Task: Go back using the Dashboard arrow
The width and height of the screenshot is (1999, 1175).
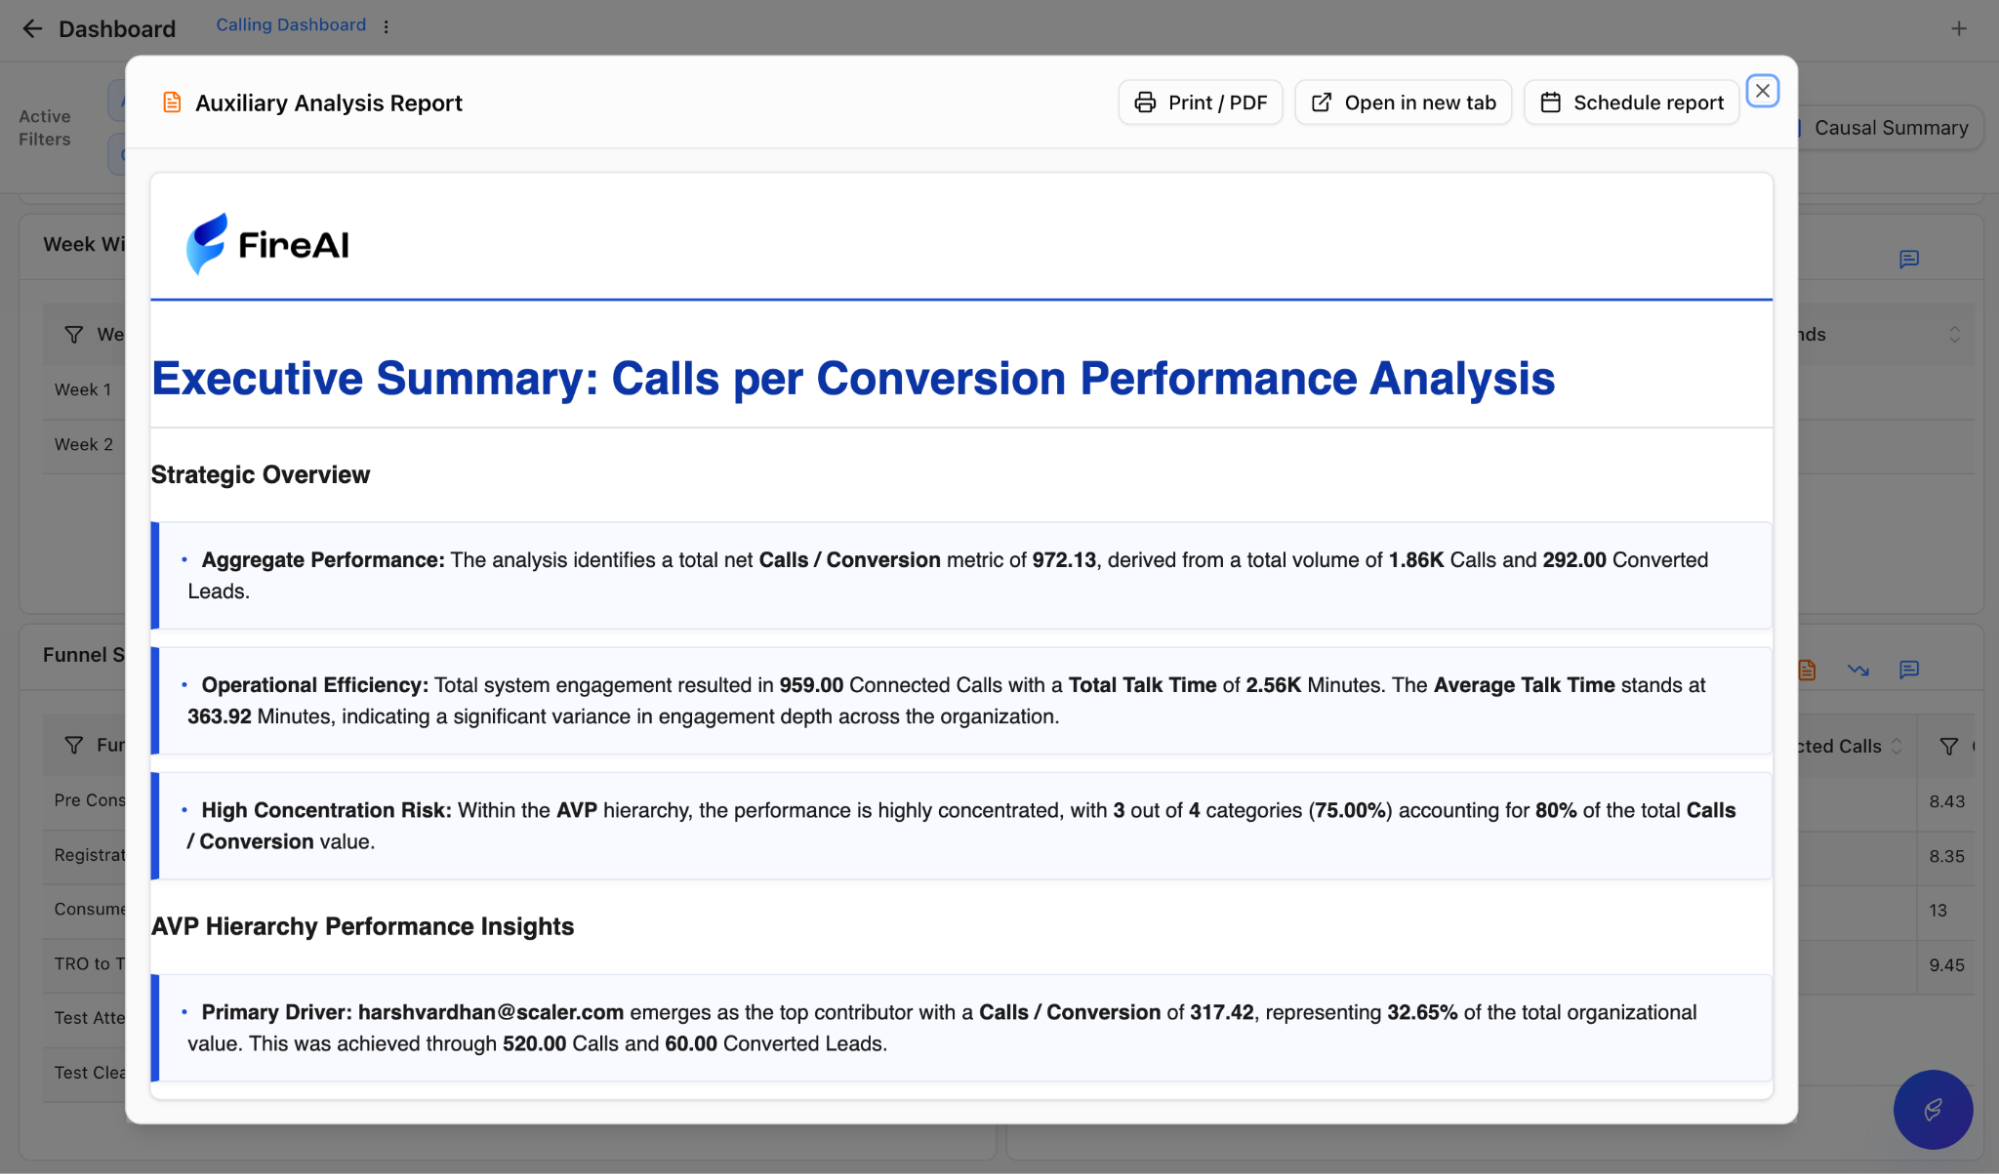Action: [32, 29]
